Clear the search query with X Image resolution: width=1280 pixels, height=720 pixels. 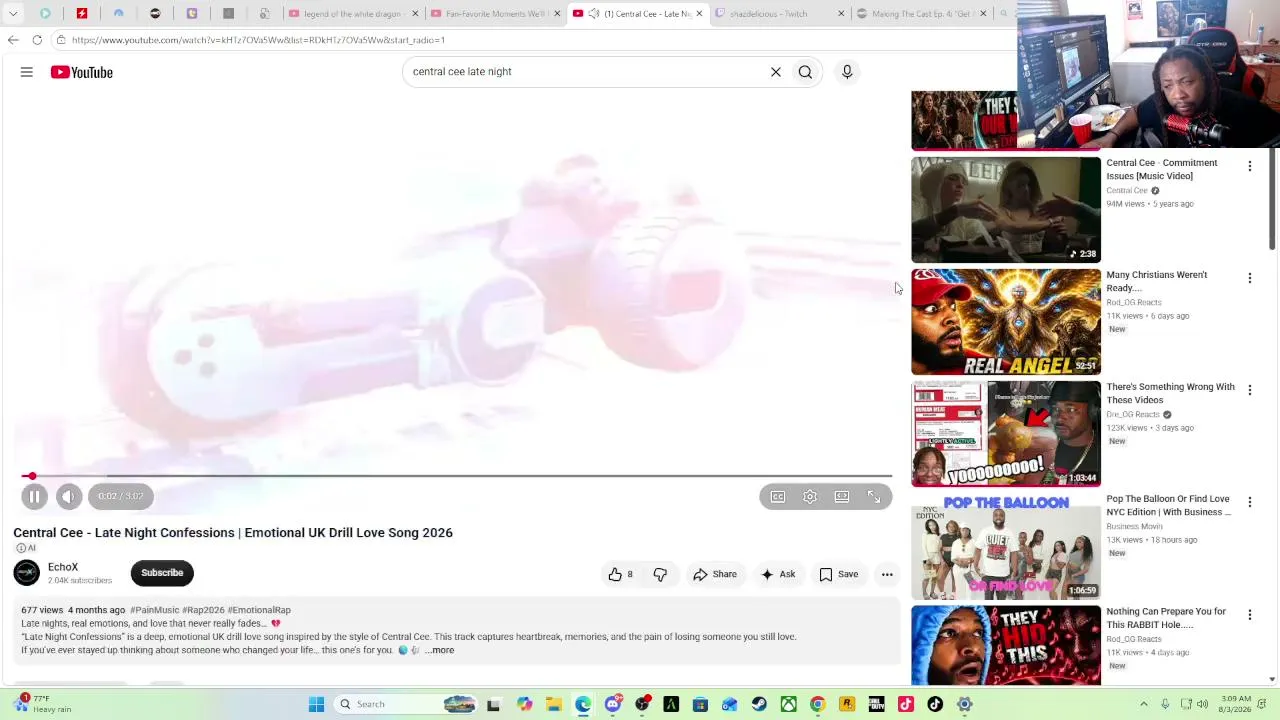tap(775, 72)
